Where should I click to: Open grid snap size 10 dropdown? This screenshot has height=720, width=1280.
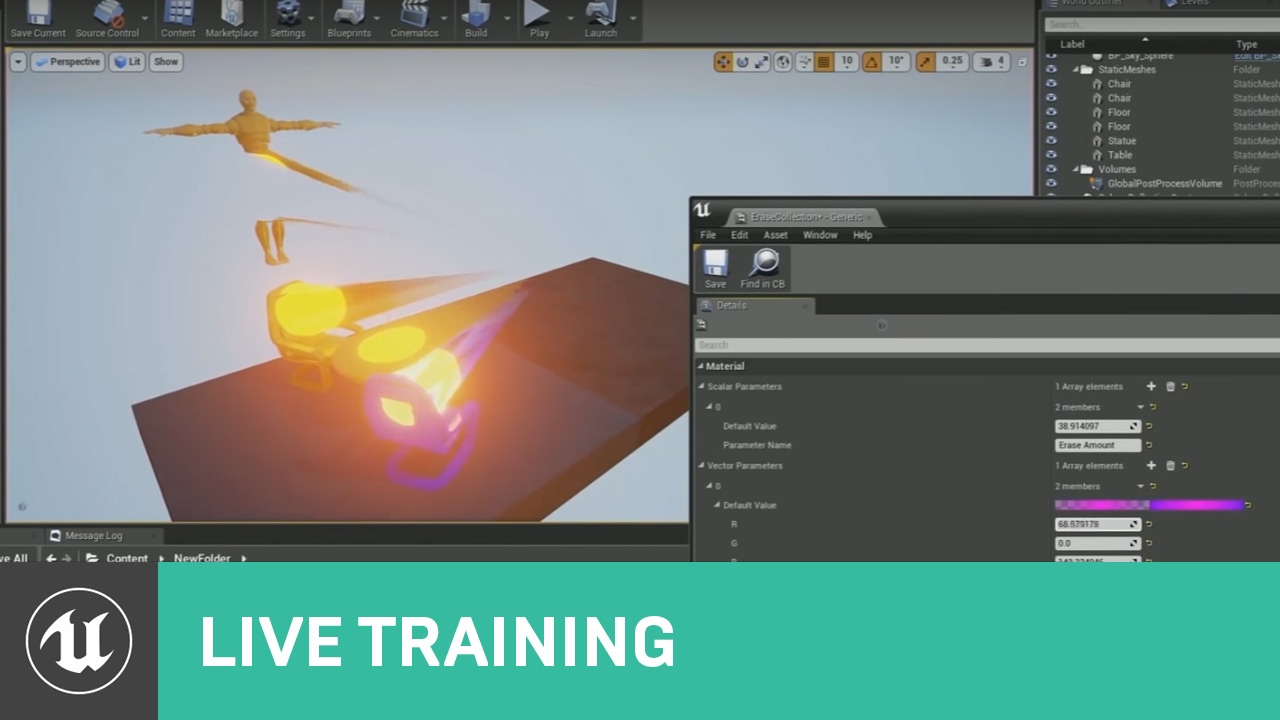(x=847, y=62)
